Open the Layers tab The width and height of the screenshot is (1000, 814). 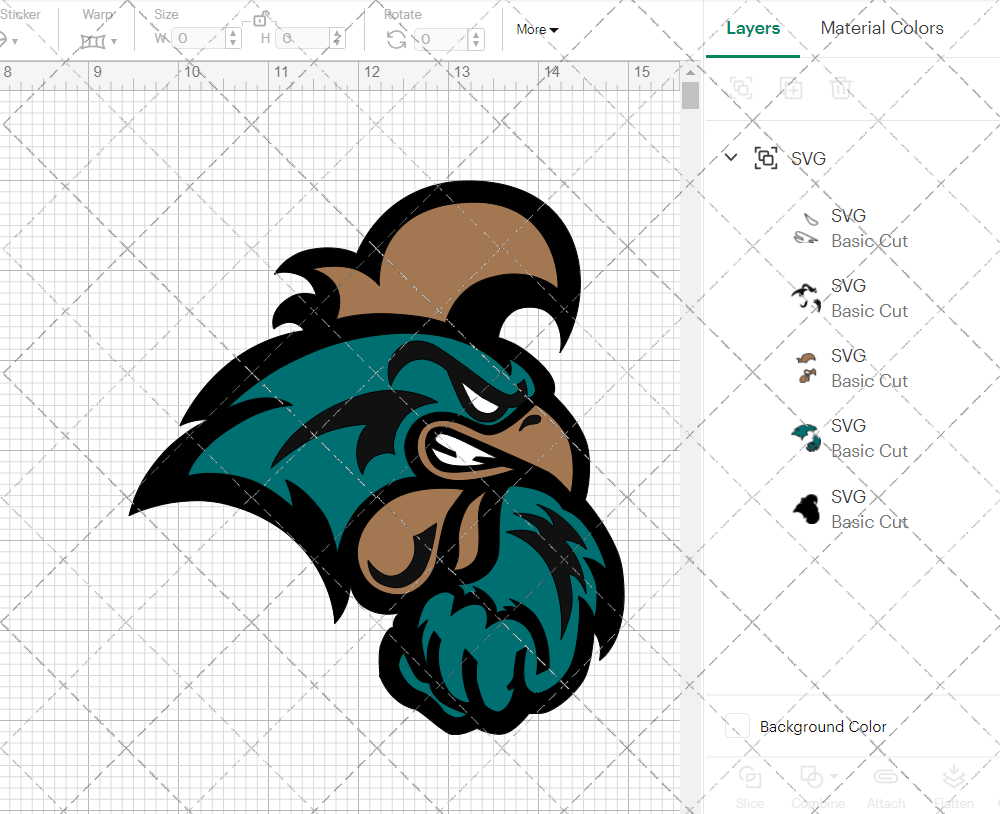753,28
